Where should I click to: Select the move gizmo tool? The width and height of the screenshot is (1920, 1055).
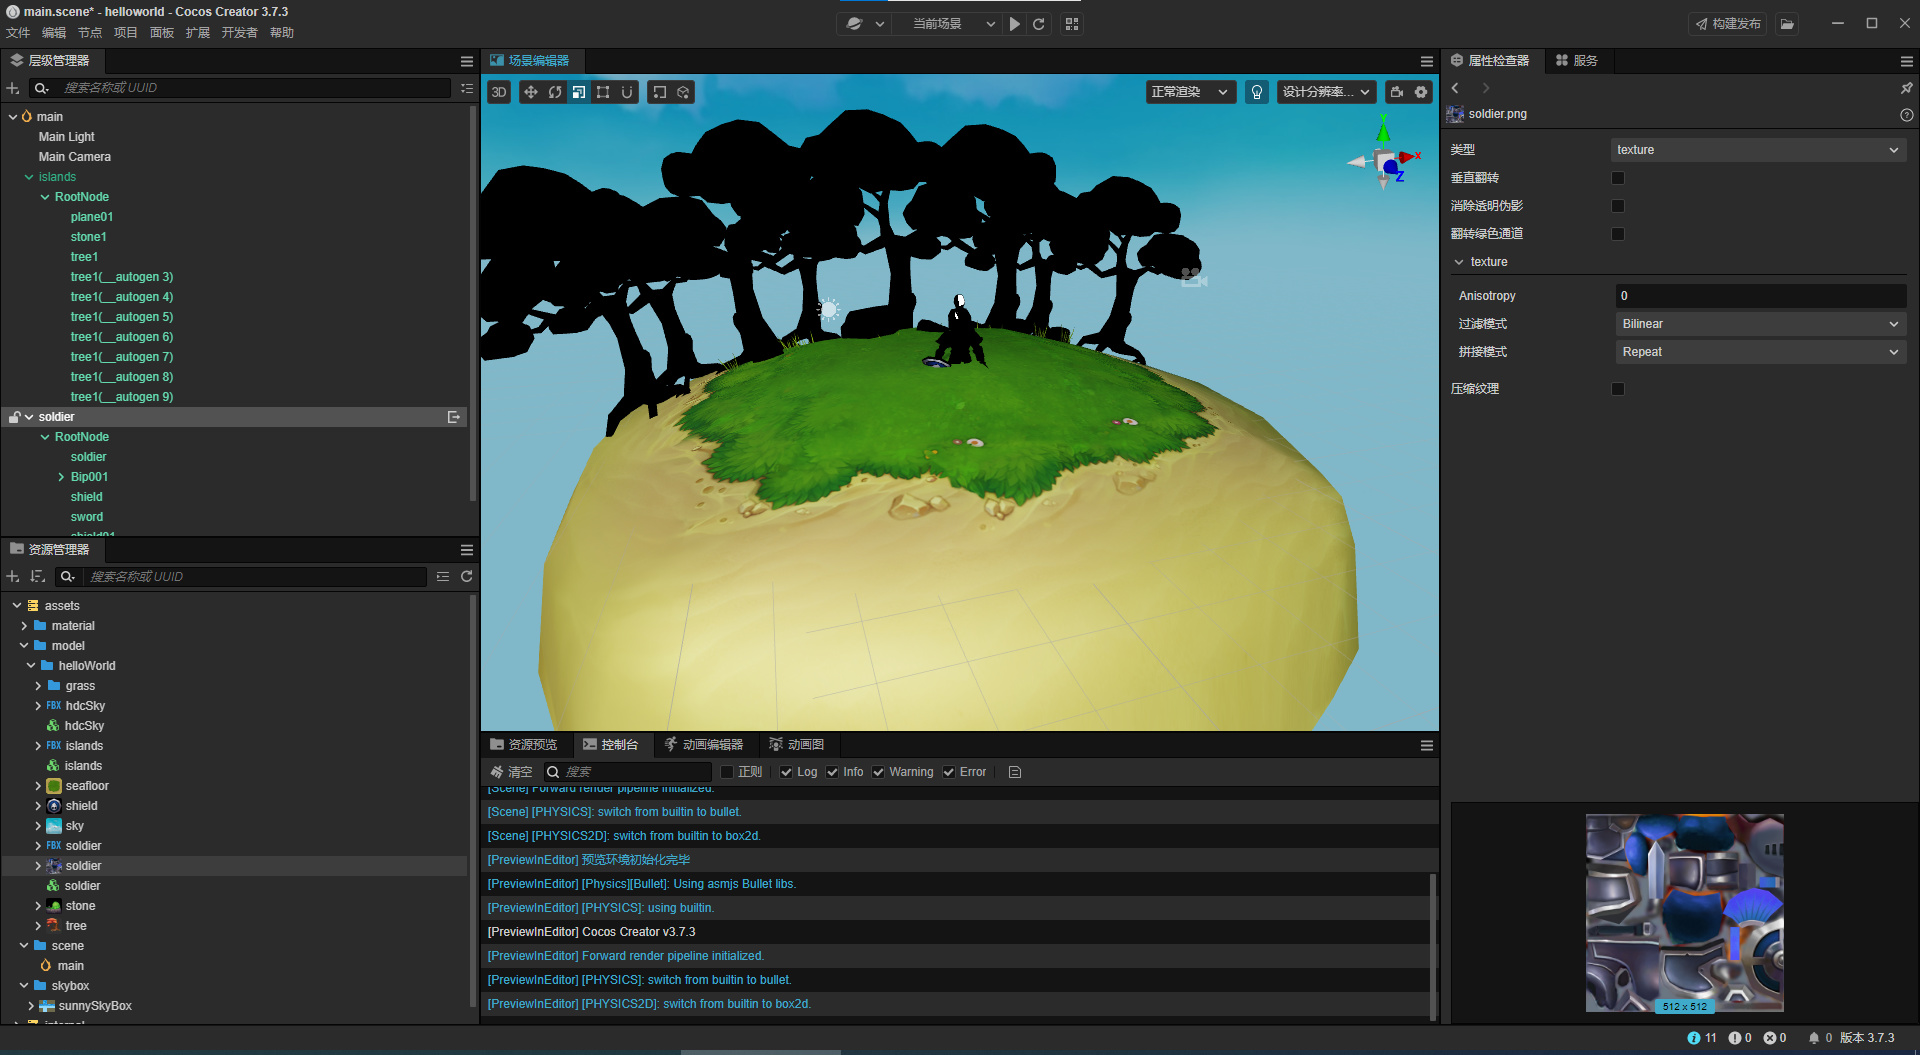point(531,92)
